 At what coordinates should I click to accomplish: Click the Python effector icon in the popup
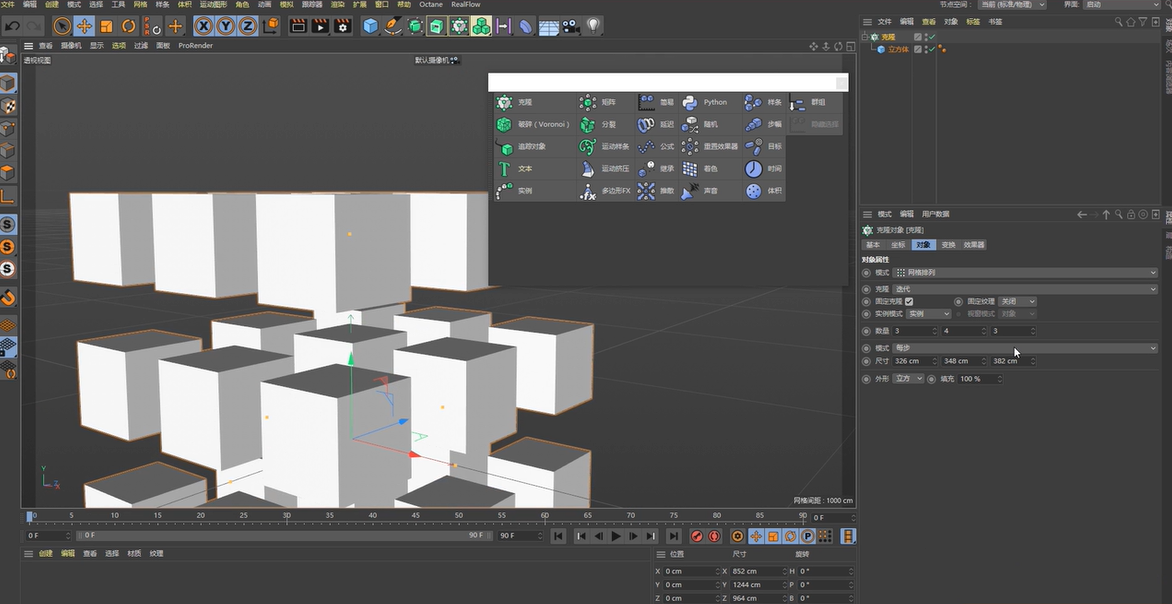pos(692,101)
